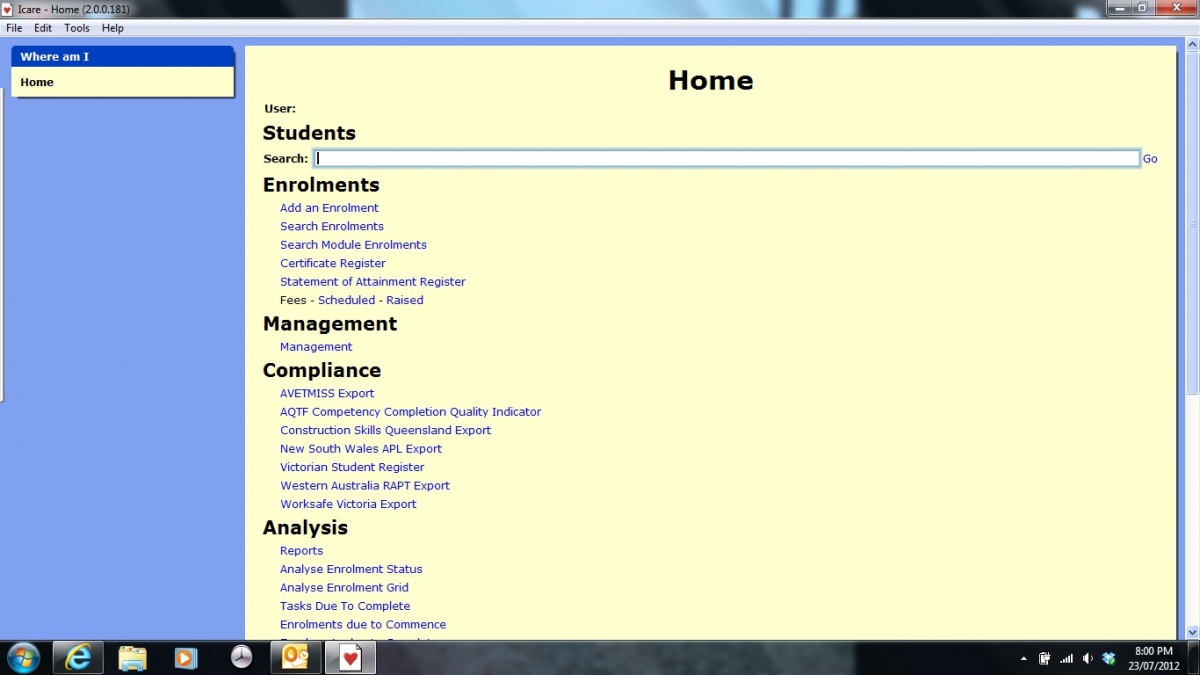Open Add an Enrolment link
Screen dimensions: 1200x675
(329, 208)
